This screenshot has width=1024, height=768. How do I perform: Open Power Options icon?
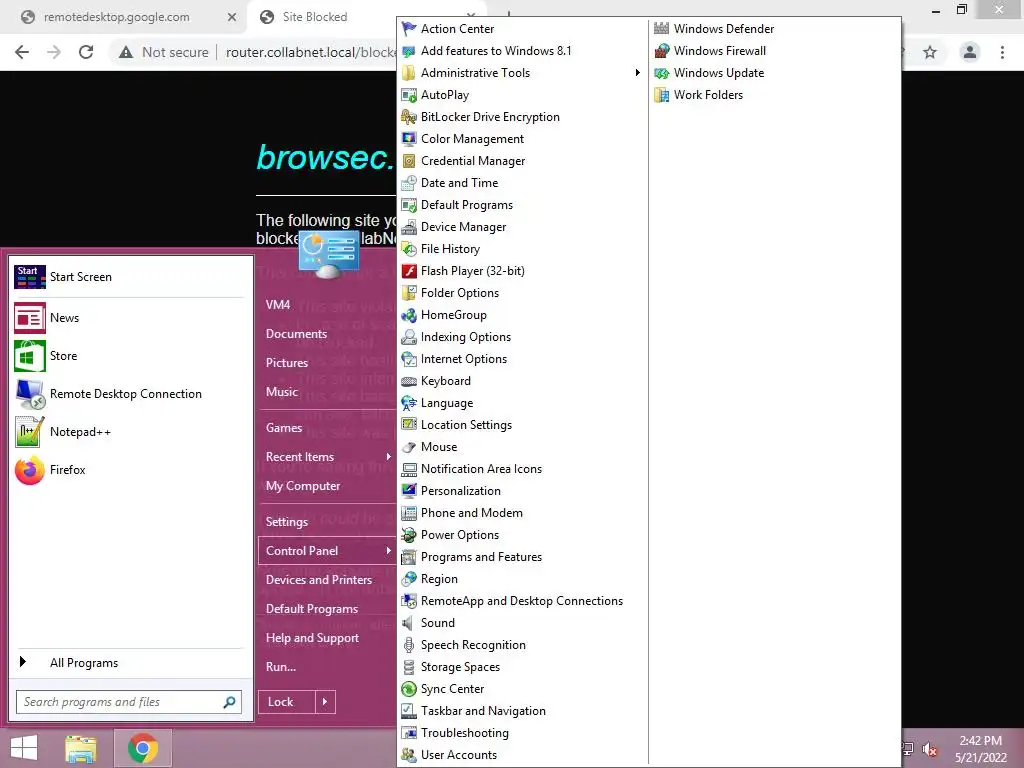[409, 535]
